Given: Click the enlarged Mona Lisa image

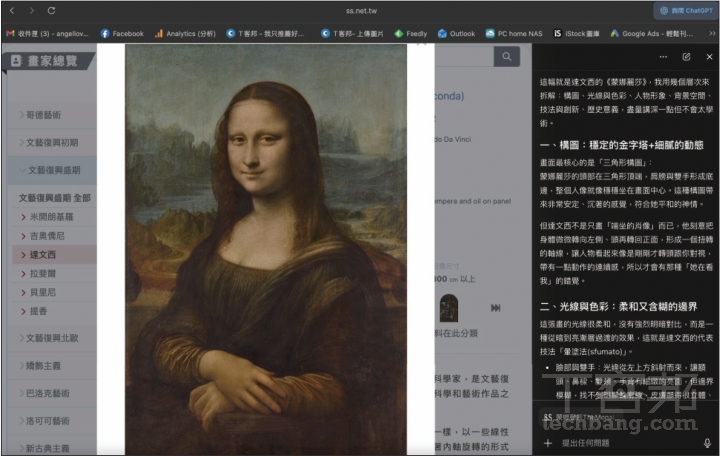Looking at the screenshot, I should (266, 249).
